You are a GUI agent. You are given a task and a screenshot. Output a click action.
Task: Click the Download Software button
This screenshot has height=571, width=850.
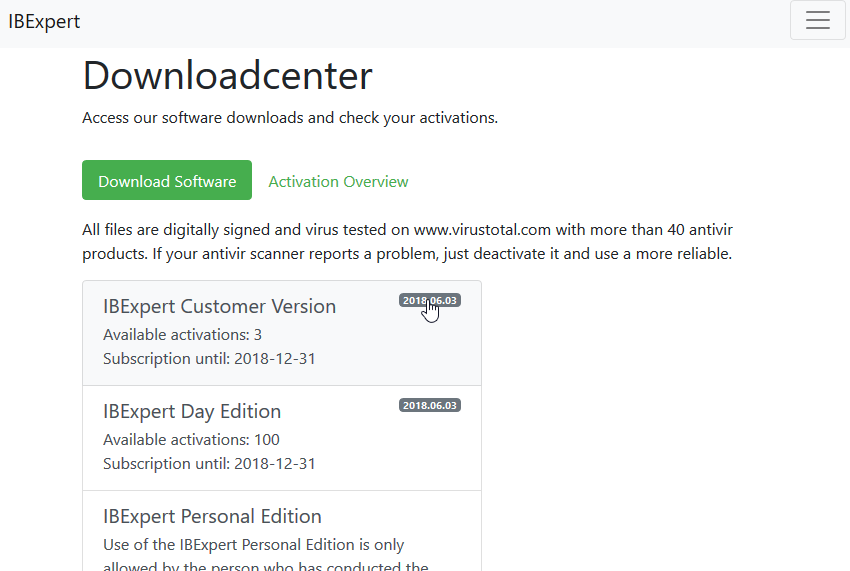[167, 180]
